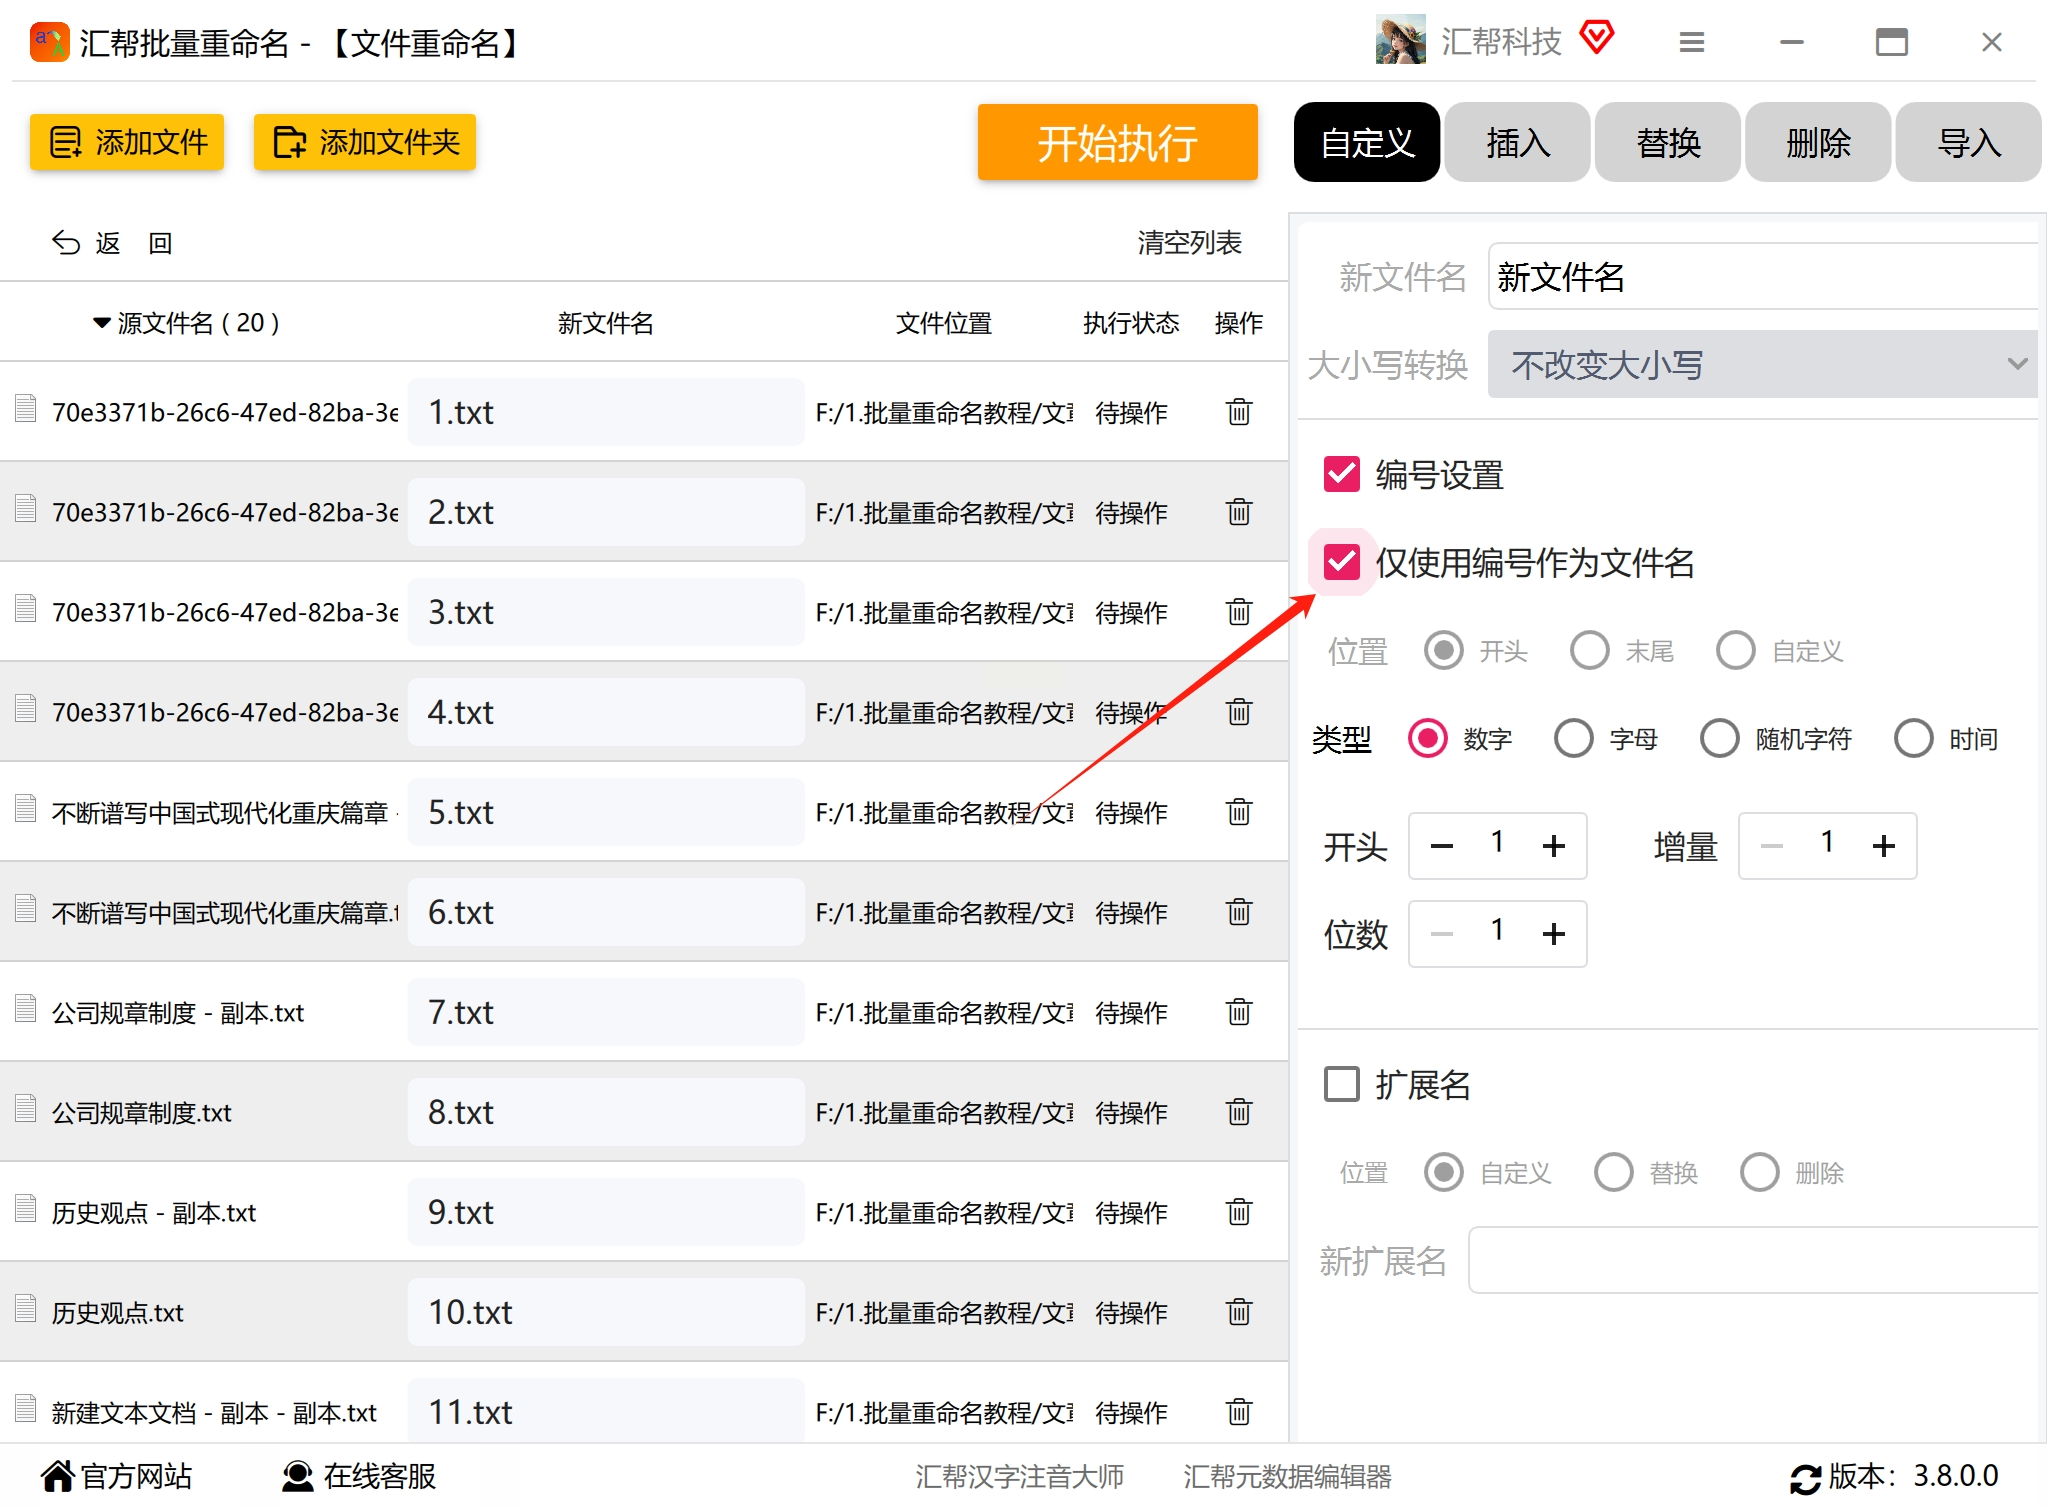
Task: Enable the 扩展名 checkbox
Action: [x=1341, y=1084]
